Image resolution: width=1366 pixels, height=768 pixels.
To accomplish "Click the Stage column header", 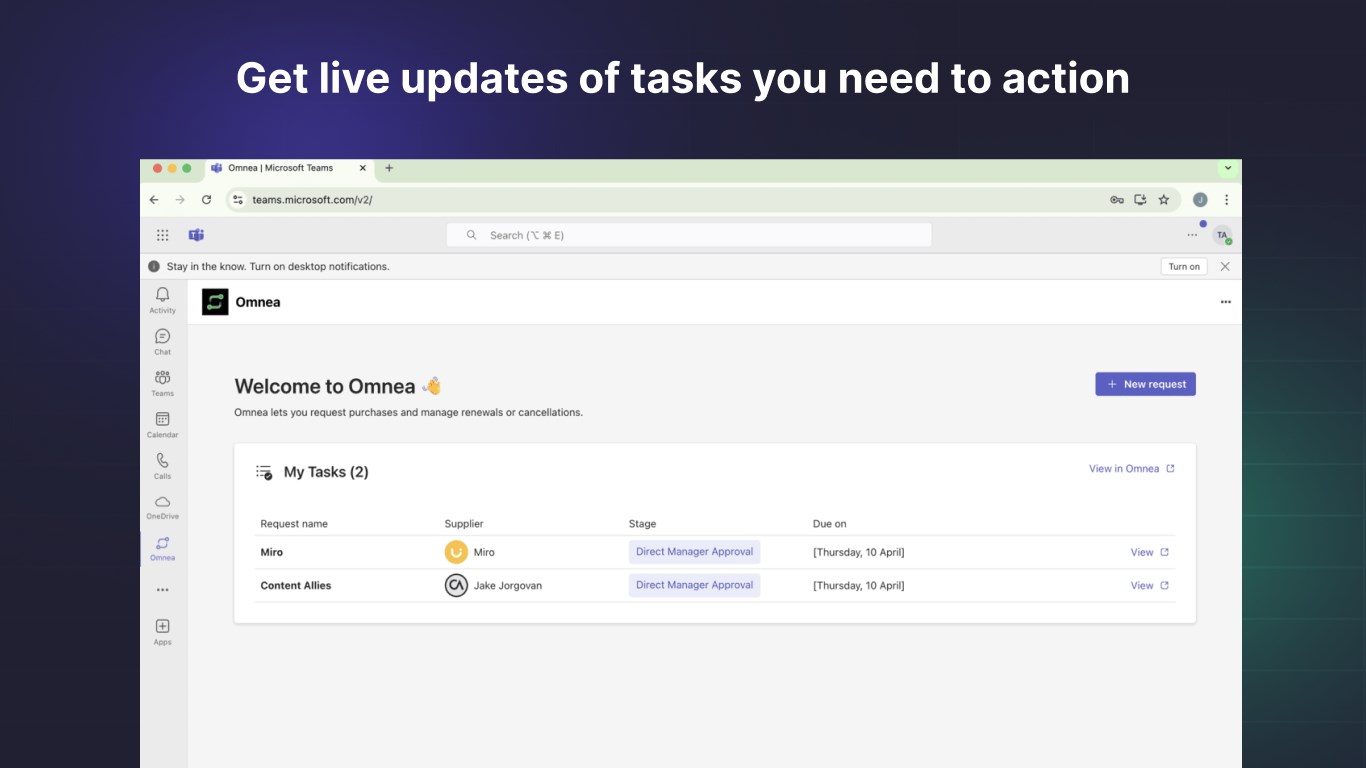I will click(x=643, y=524).
